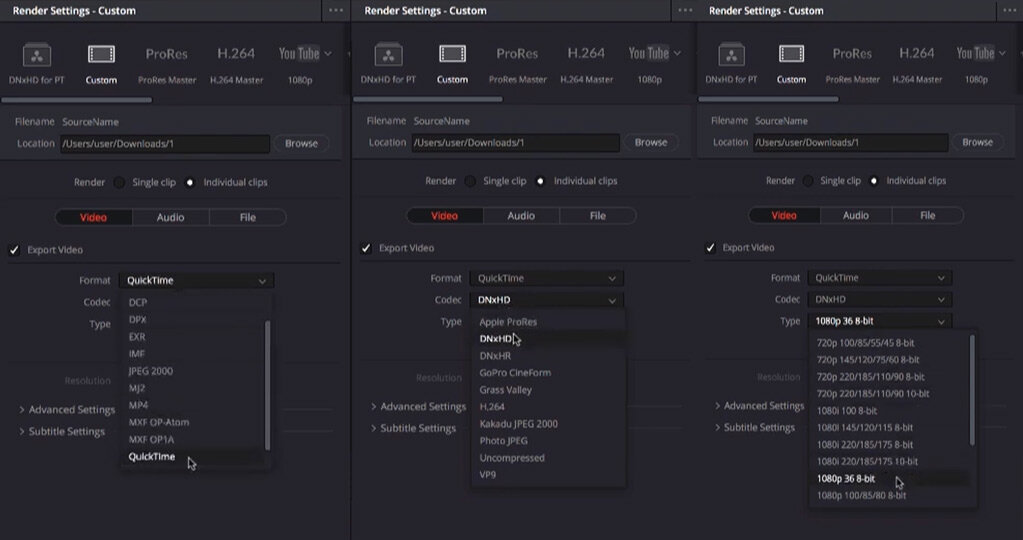Screen dimensions: 1023x540
Task: Pick H.264 from codec list
Action: [492, 407]
